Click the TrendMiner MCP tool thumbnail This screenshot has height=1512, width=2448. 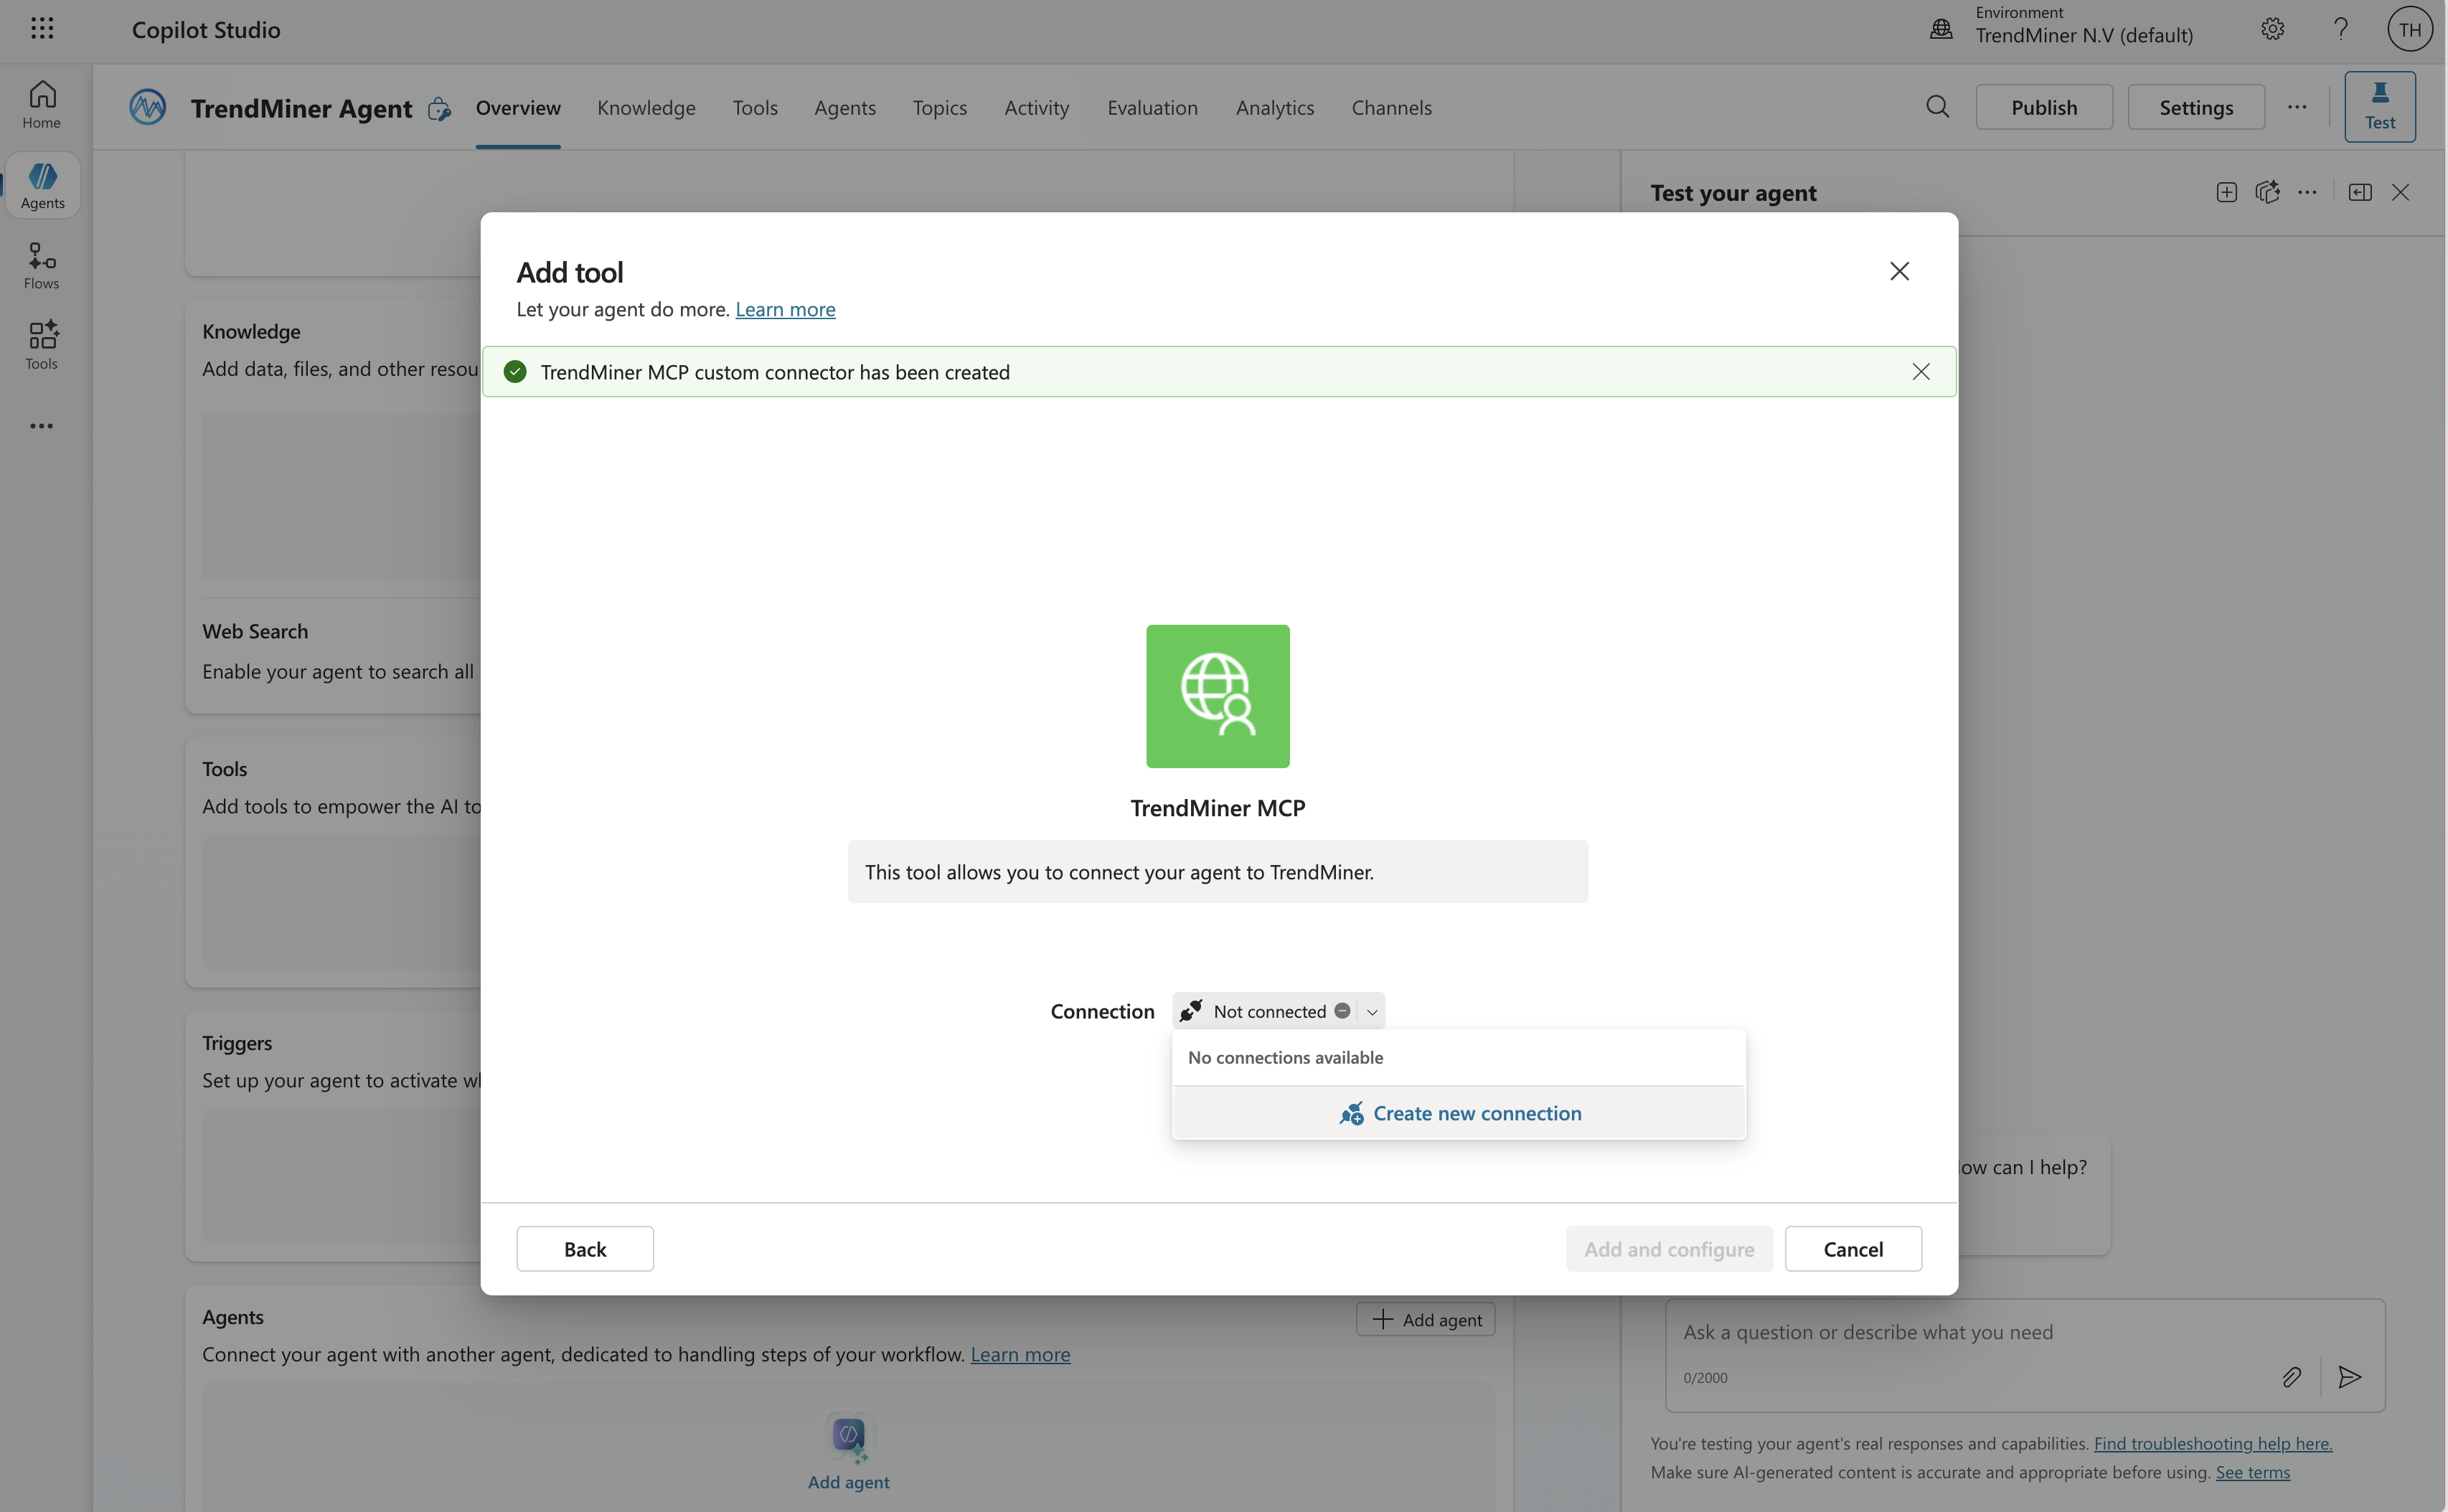tap(1217, 696)
